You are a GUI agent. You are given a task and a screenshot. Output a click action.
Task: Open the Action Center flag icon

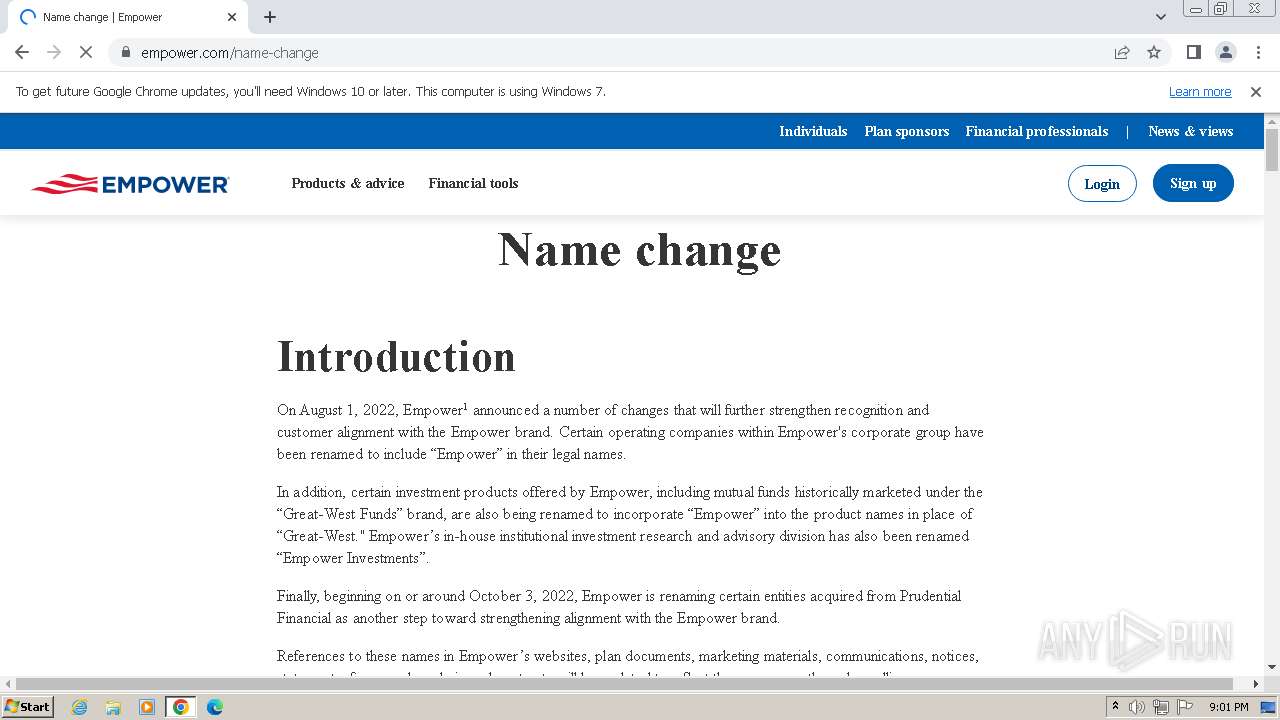click(x=1185, y=707)
